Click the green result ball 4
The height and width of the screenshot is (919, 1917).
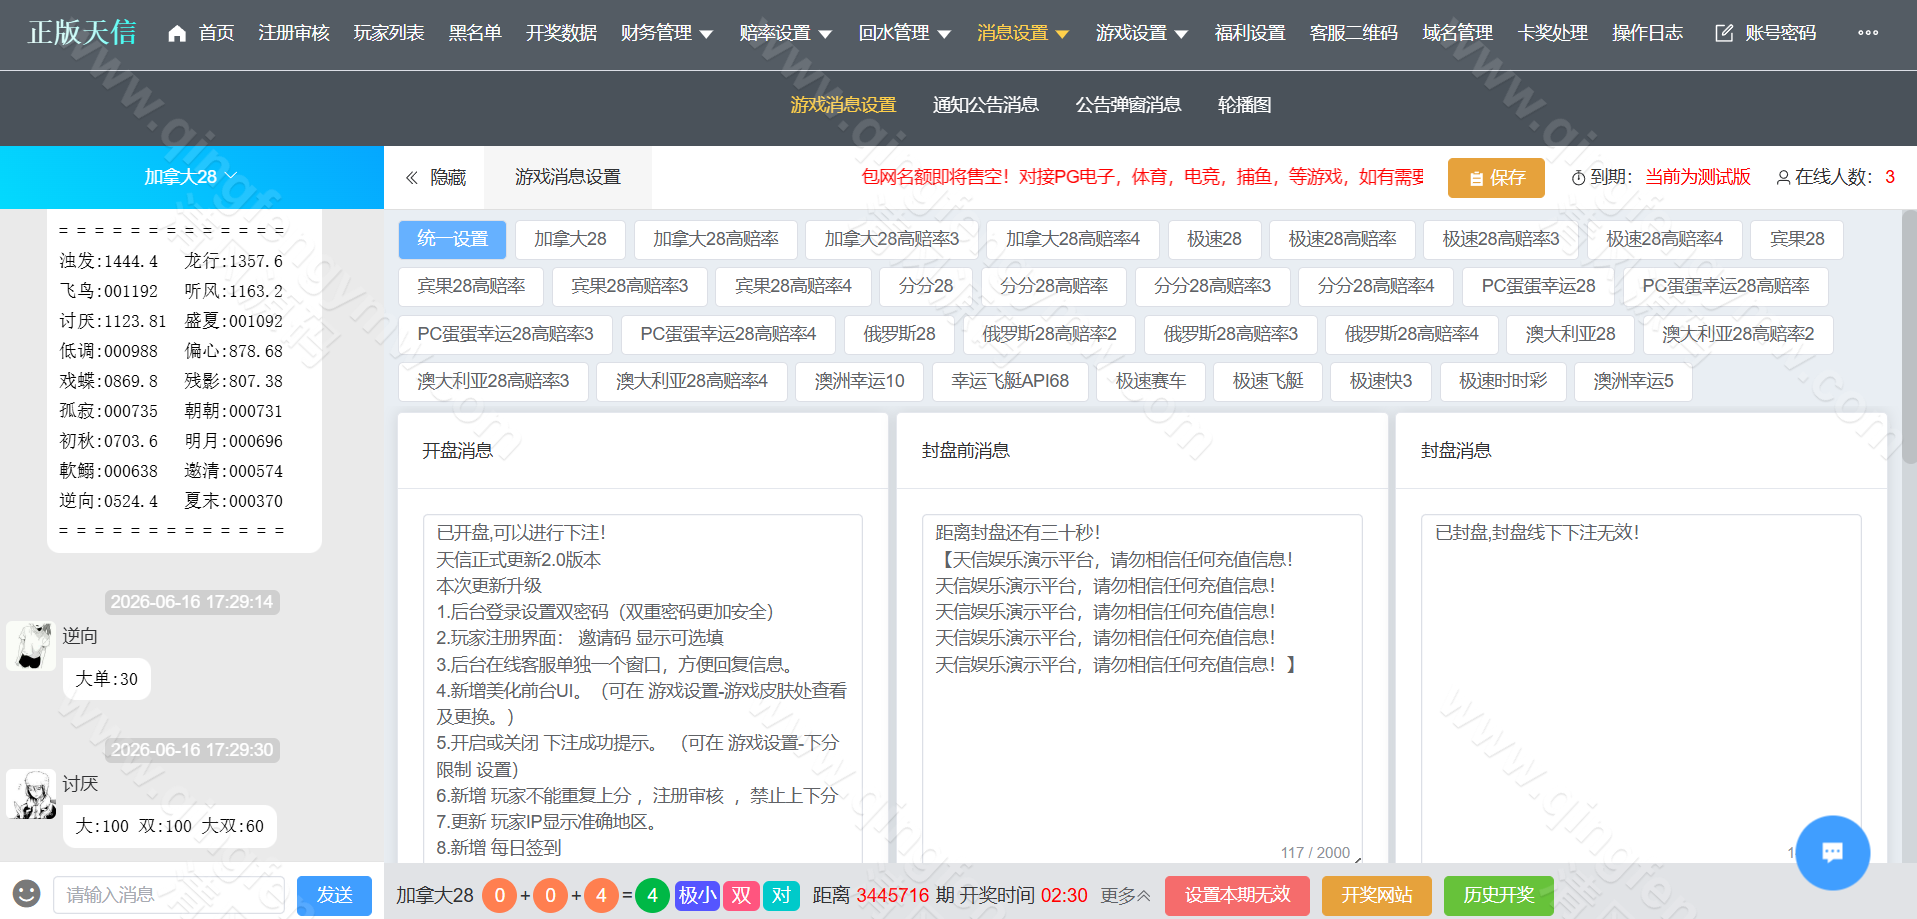pyautogui.click(x=652, y=895)
